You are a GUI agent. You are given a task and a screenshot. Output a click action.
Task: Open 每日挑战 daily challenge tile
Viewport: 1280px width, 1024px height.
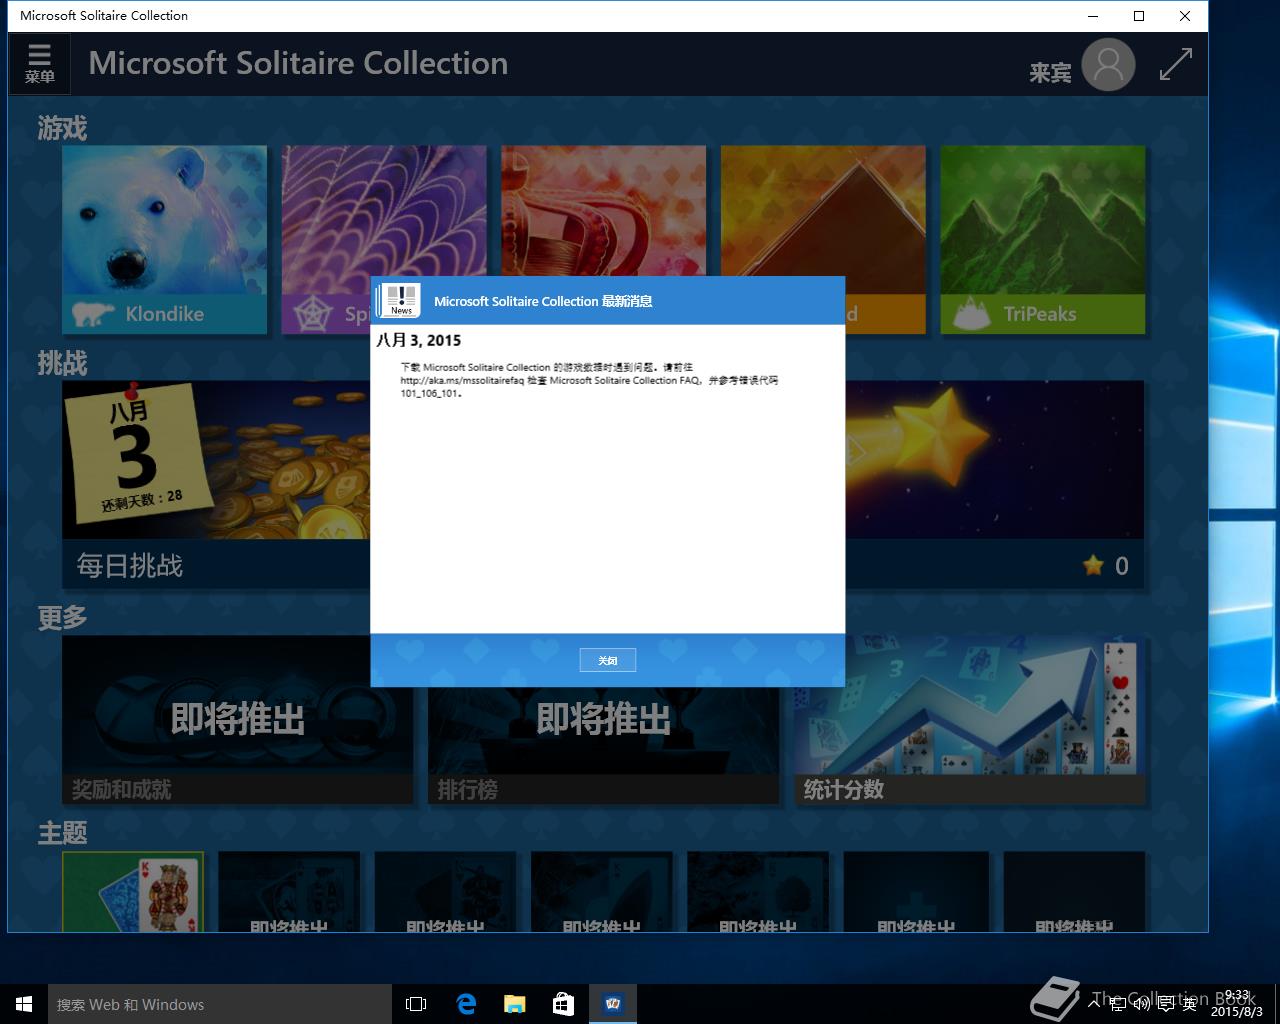tap(216, 484)
